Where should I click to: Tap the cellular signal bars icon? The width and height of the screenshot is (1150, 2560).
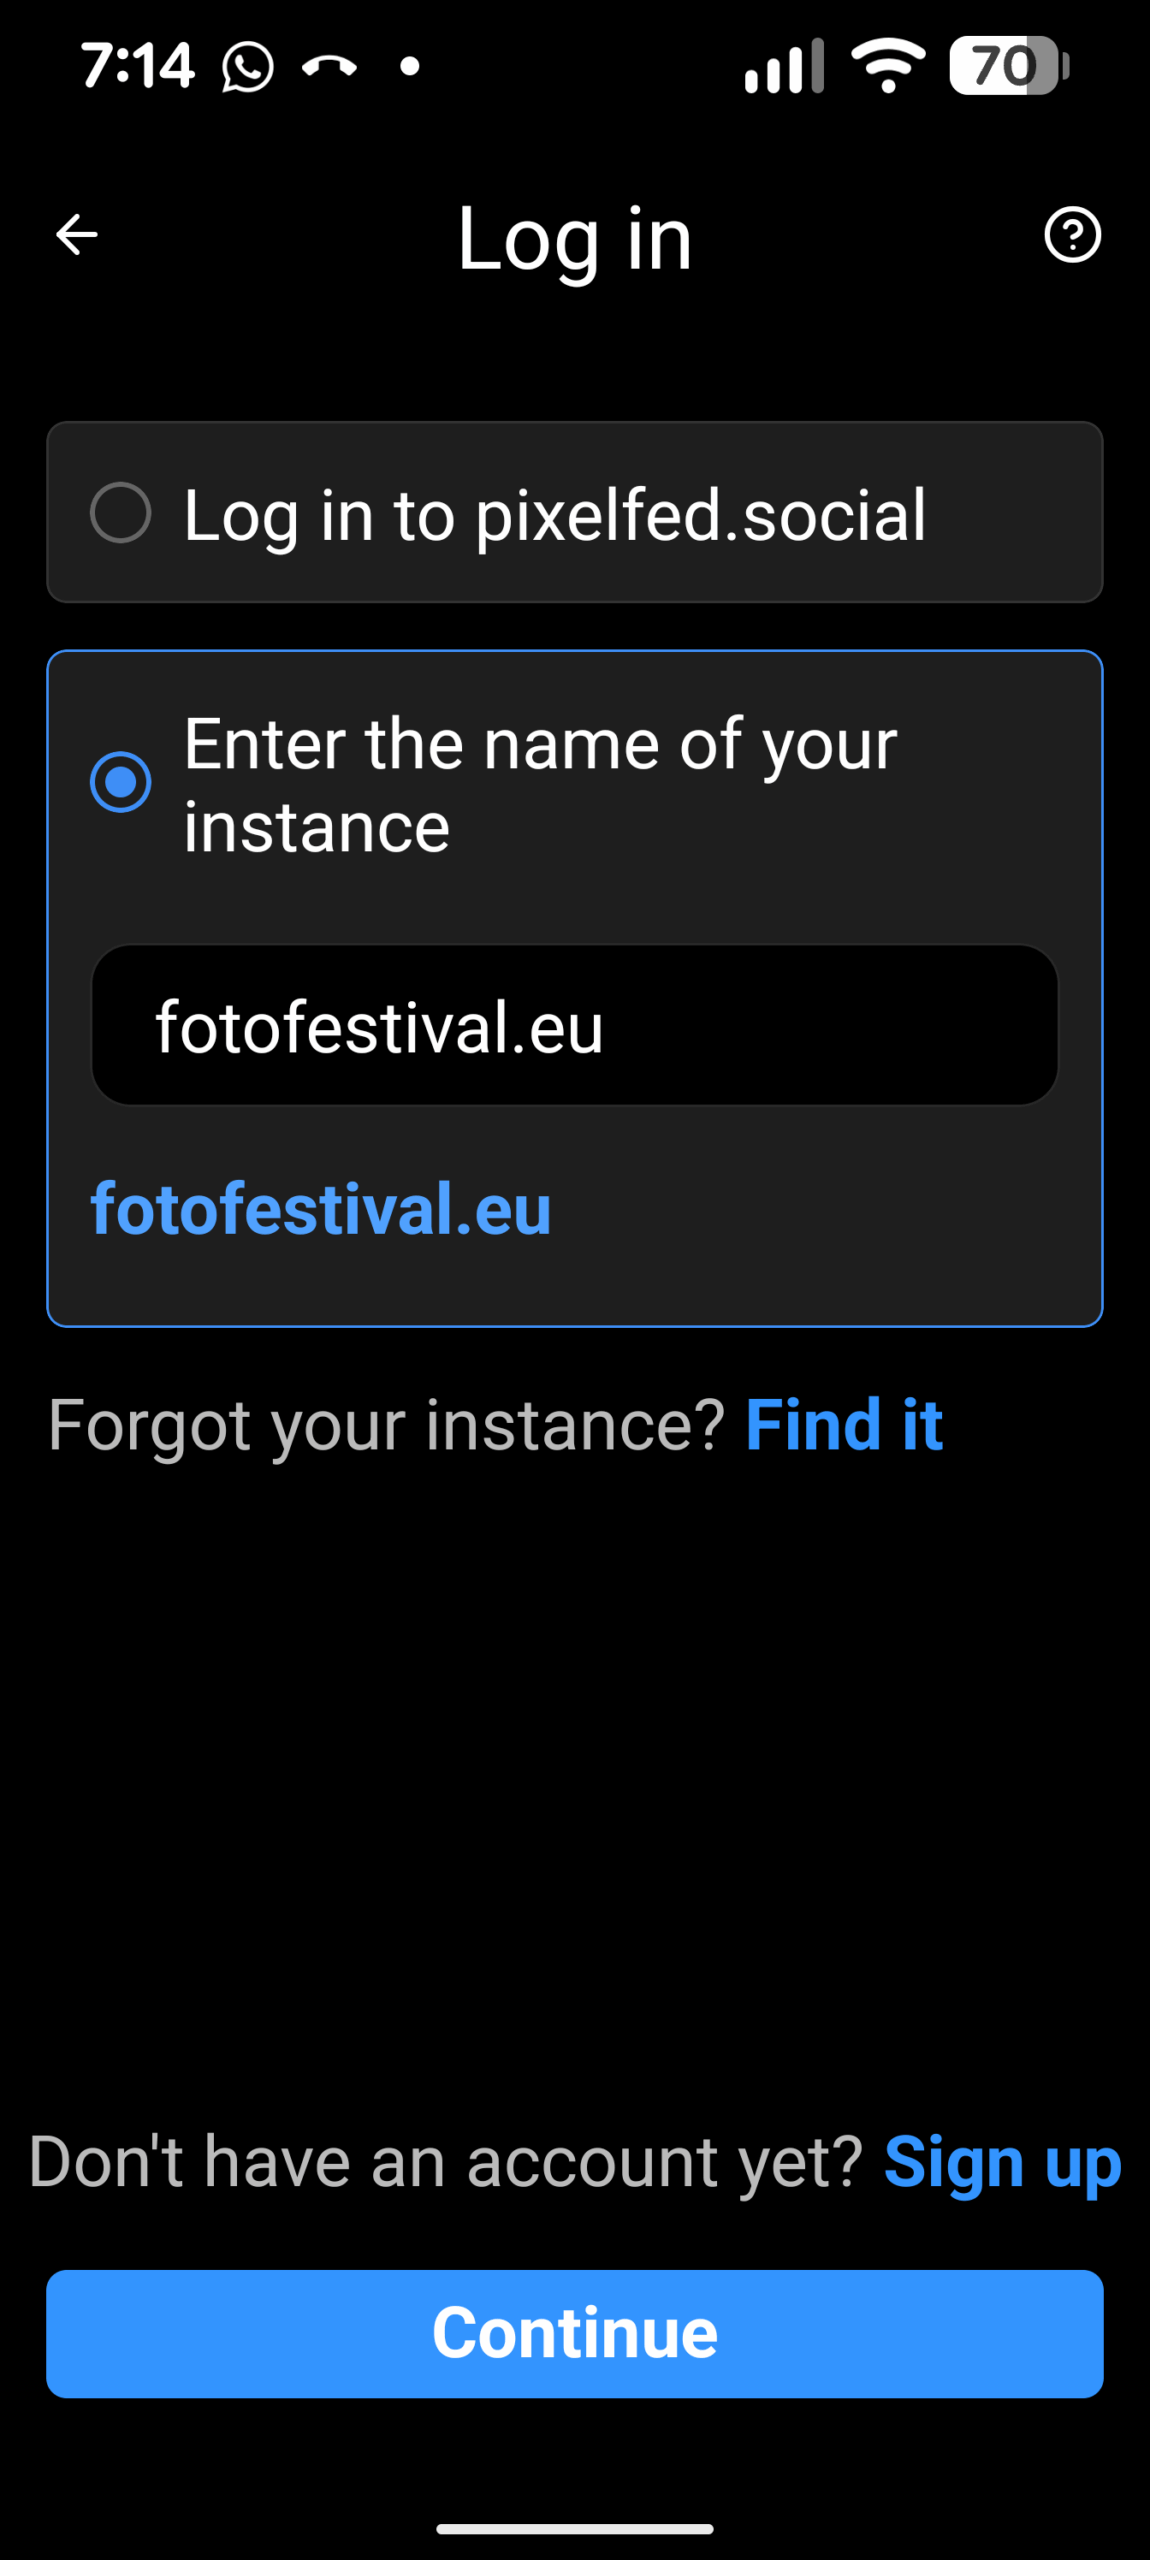784,67
